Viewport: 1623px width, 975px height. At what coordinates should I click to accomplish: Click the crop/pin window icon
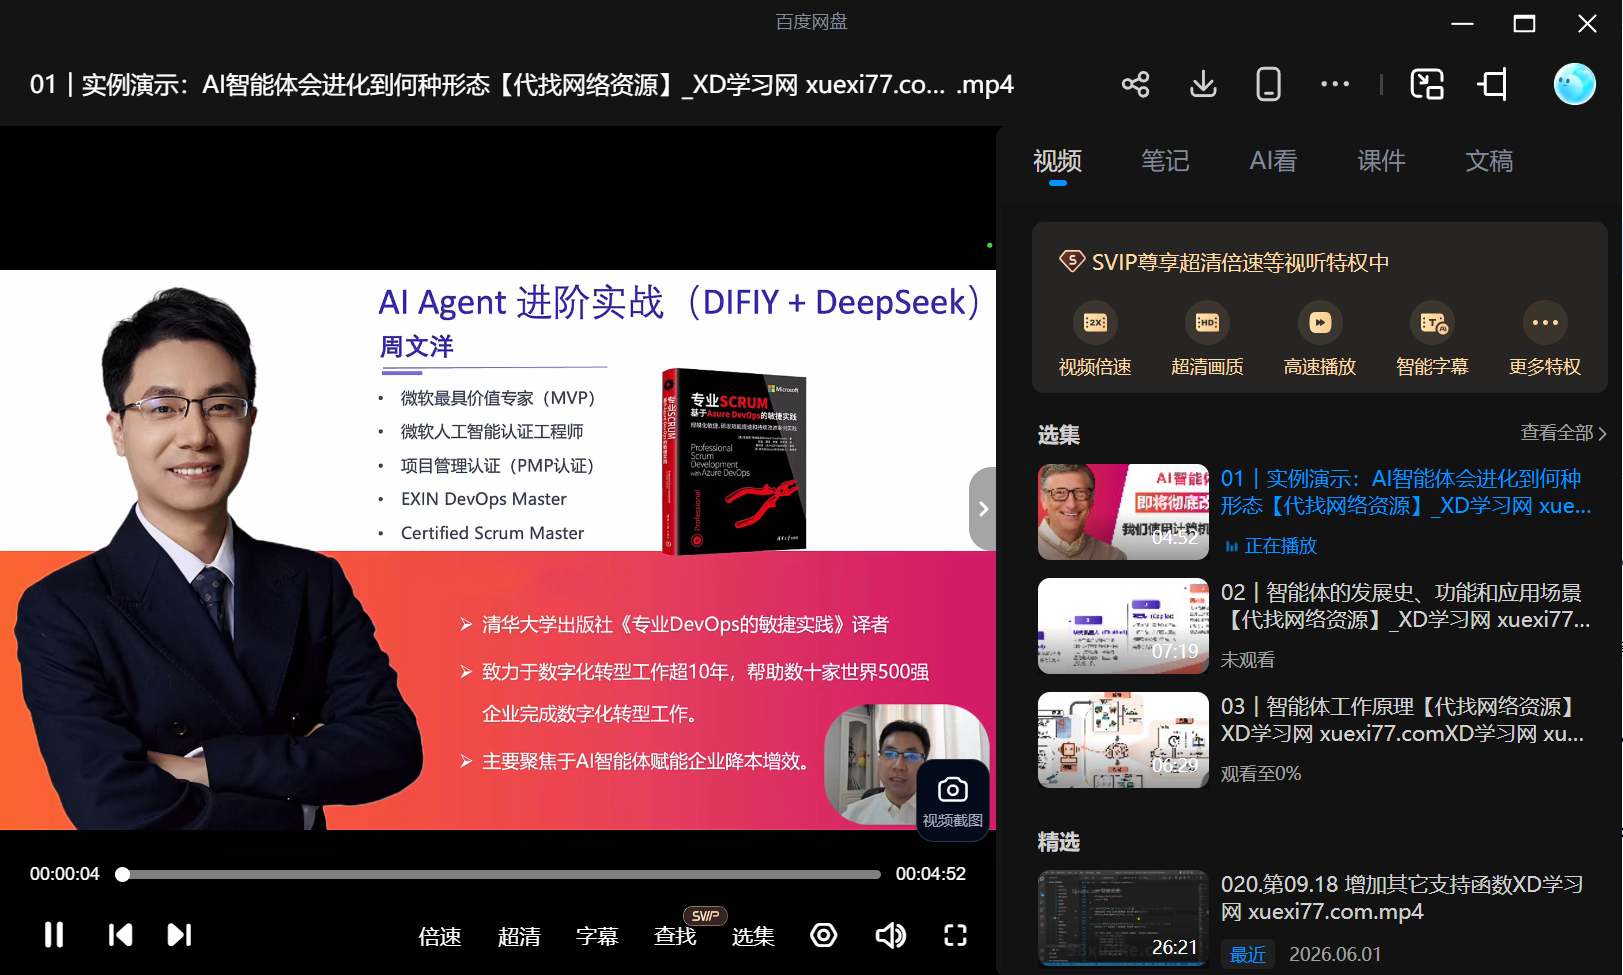coord(1493,84)
